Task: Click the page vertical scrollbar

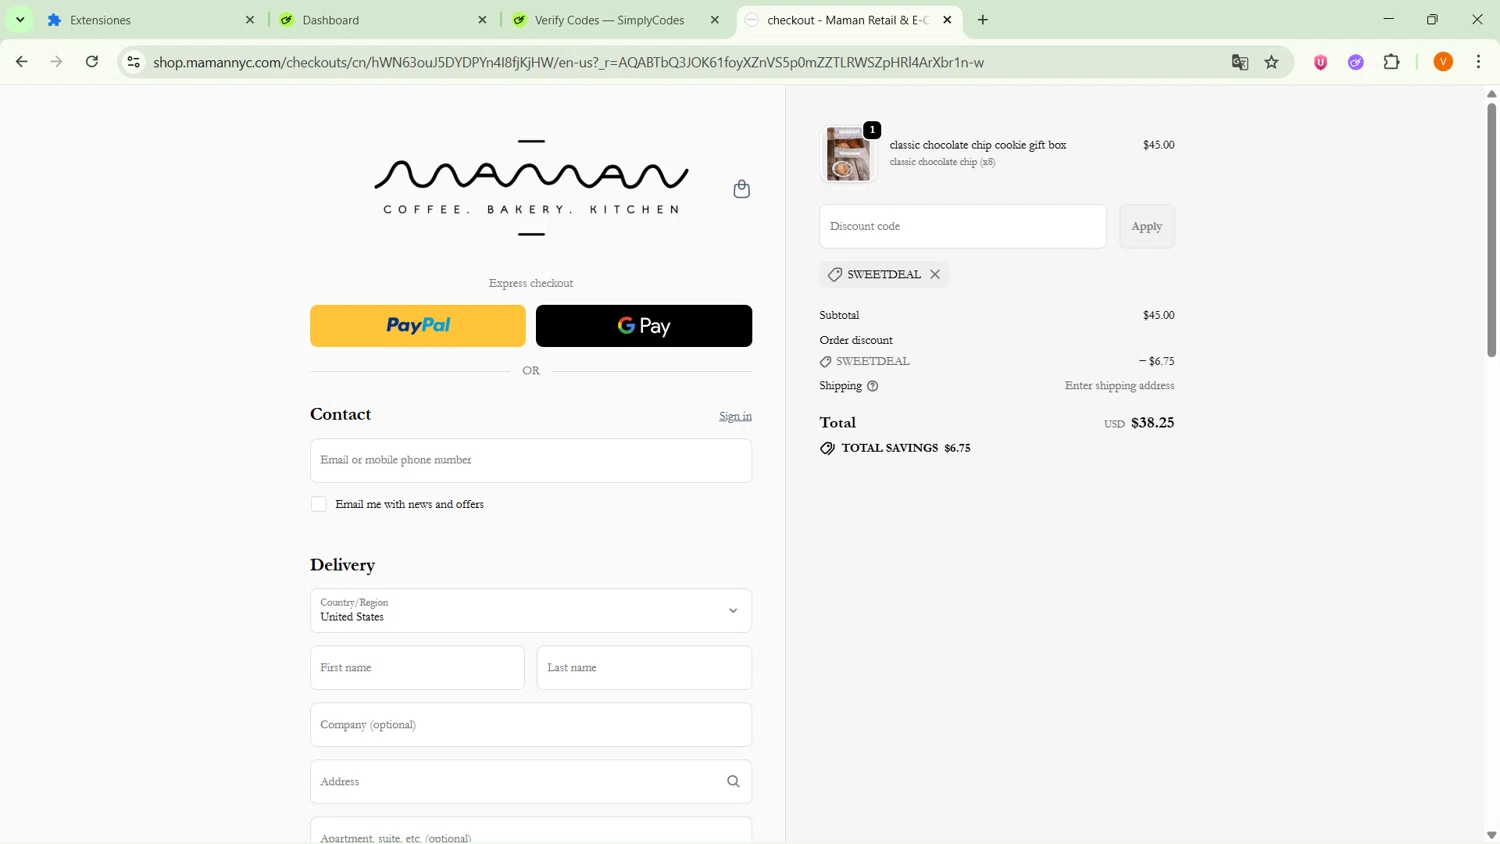Action: [x=1491, y=229]
